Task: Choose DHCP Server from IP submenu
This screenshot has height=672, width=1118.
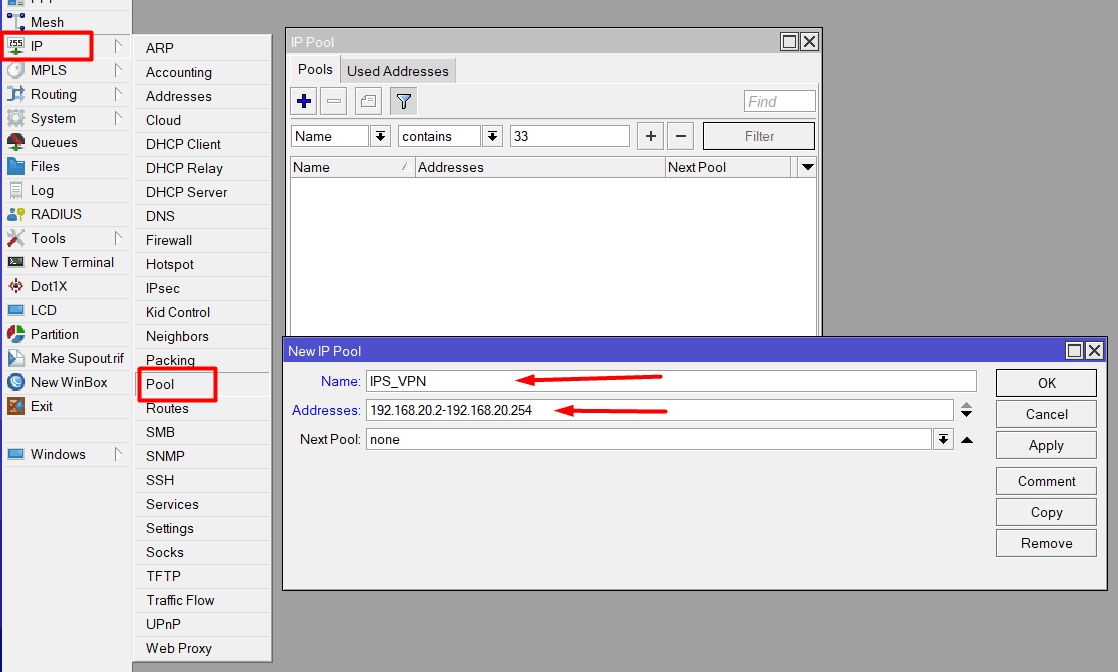Action: pyautogui.click(x=186, y=192)
